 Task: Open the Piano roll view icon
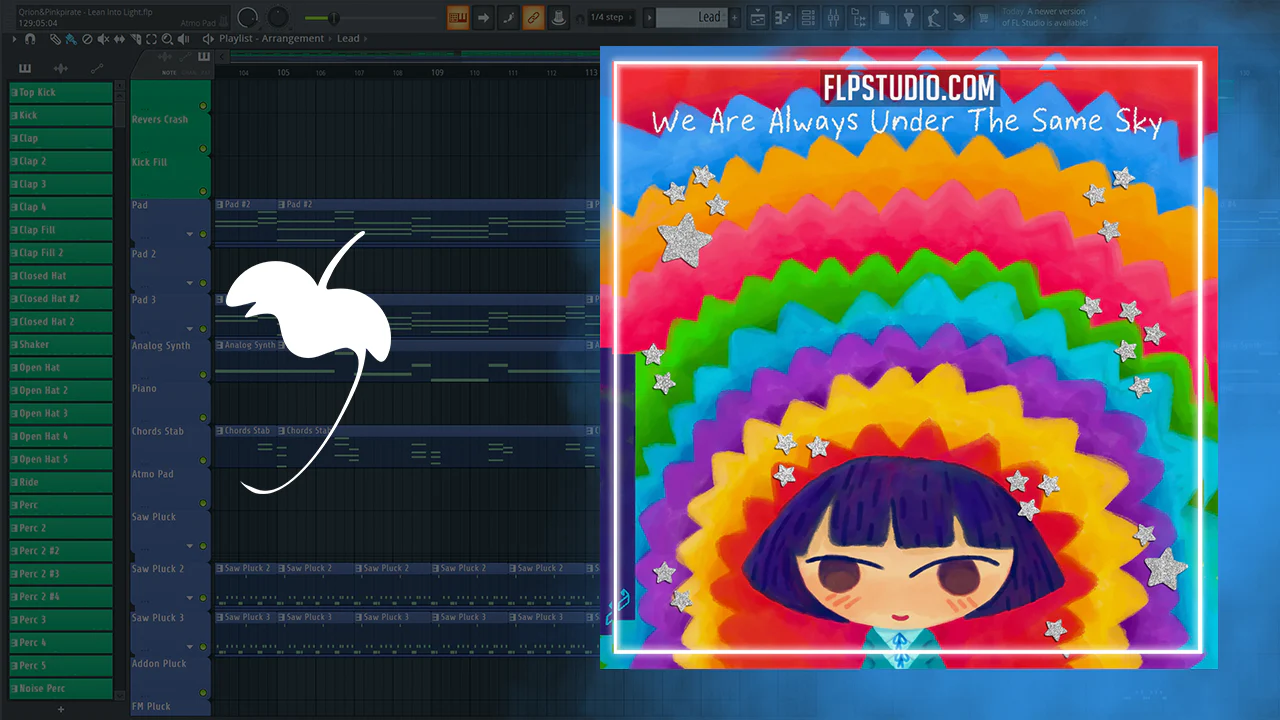coord(783,17)
